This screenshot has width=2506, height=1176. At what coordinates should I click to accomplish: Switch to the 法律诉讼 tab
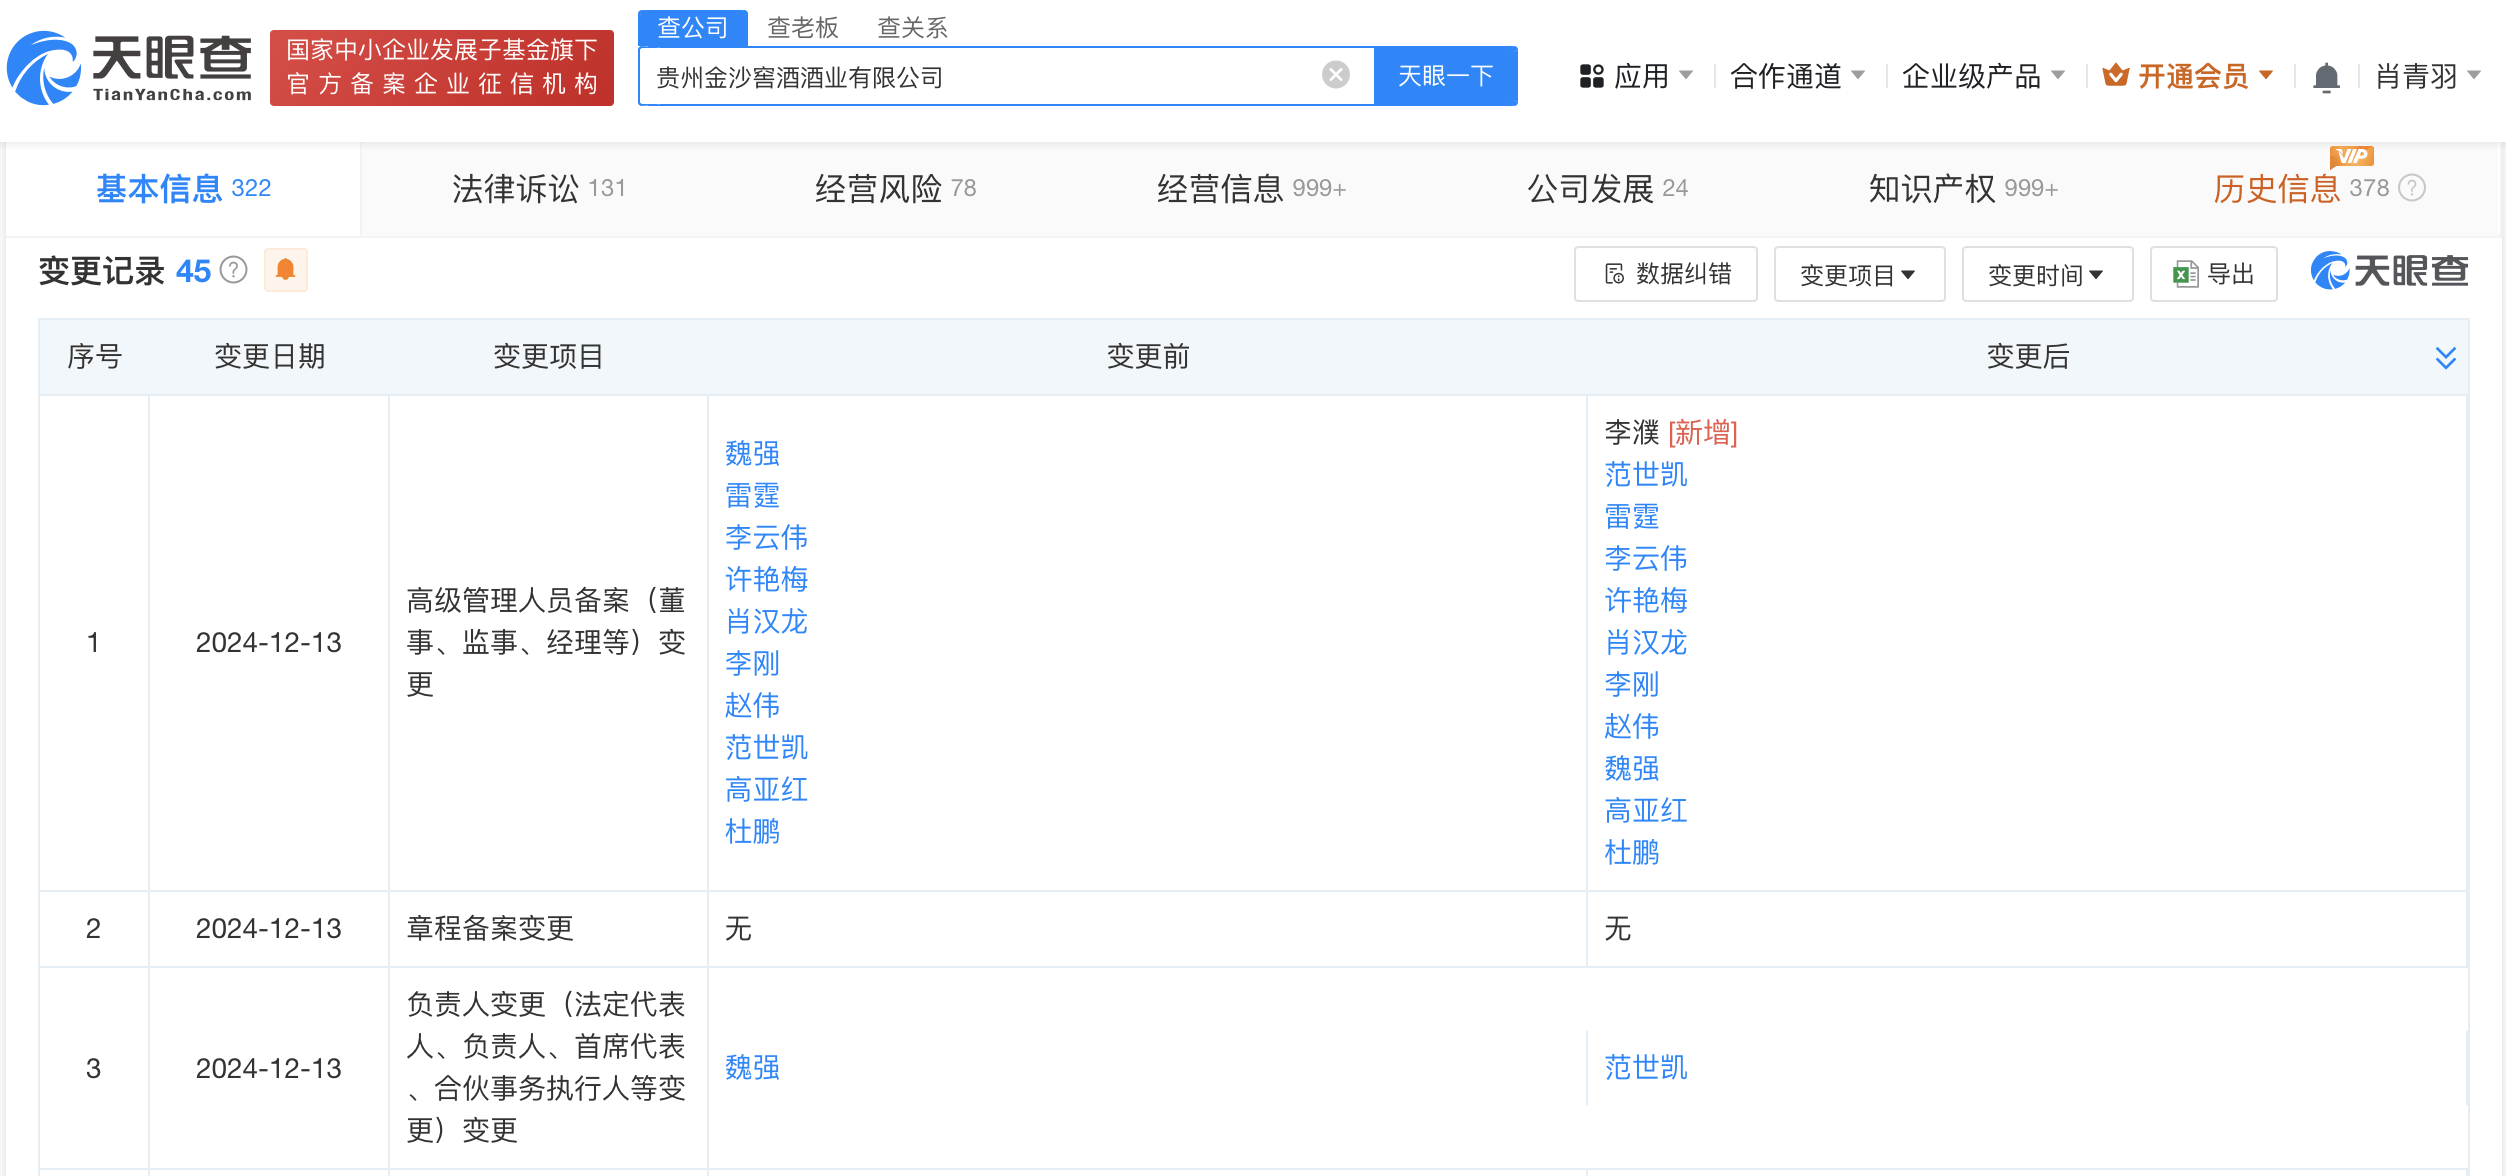click(x=538, y=188)
